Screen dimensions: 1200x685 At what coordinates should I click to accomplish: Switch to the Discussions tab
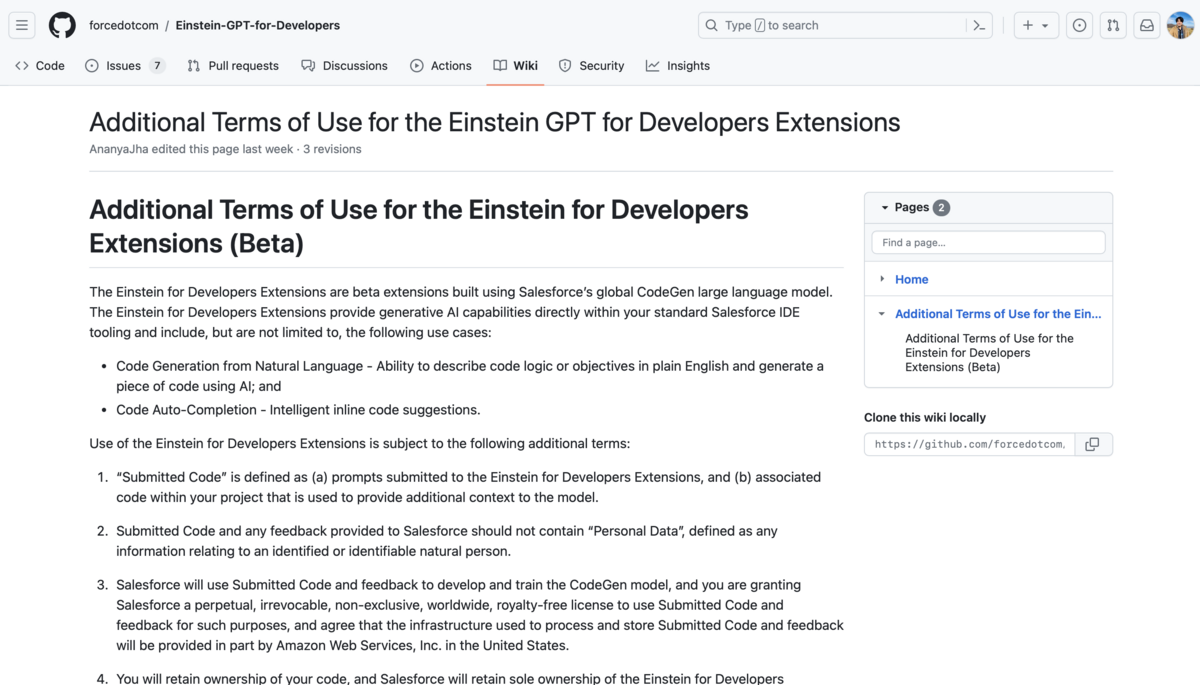[x=355, y=65]
